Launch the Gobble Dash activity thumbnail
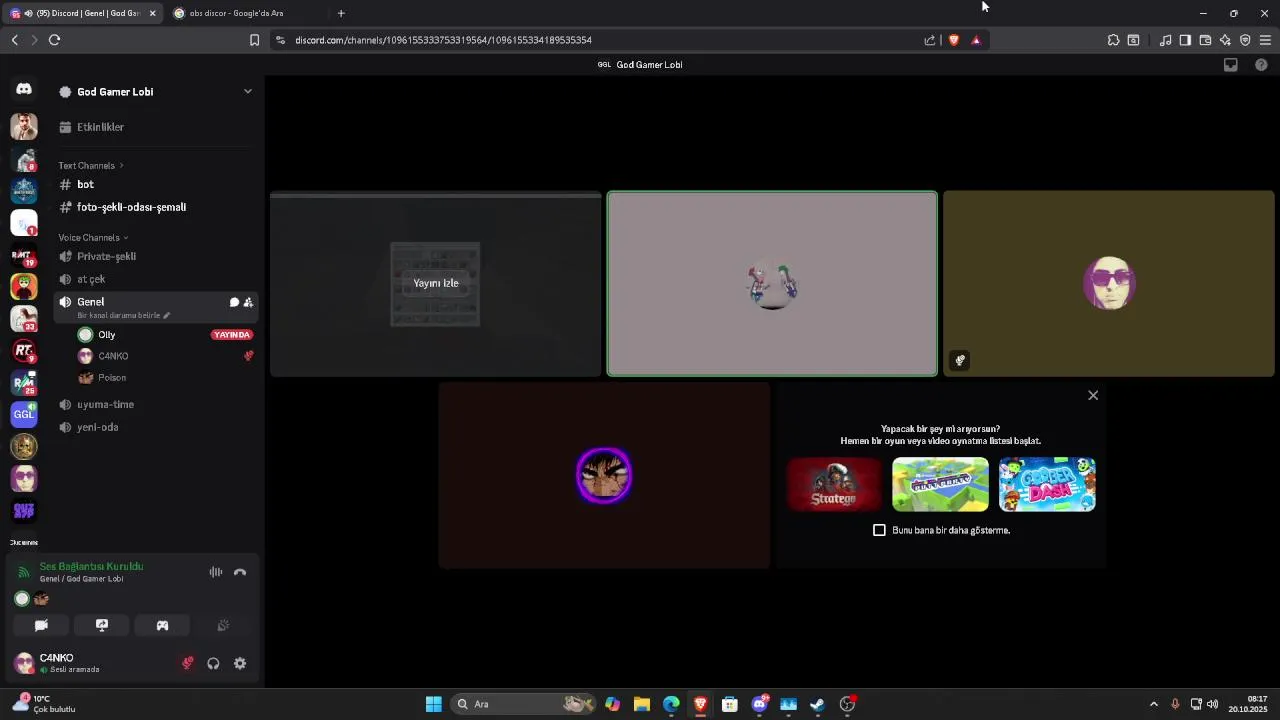This screenshot has height=720, width=1280. coord(1047,484)
